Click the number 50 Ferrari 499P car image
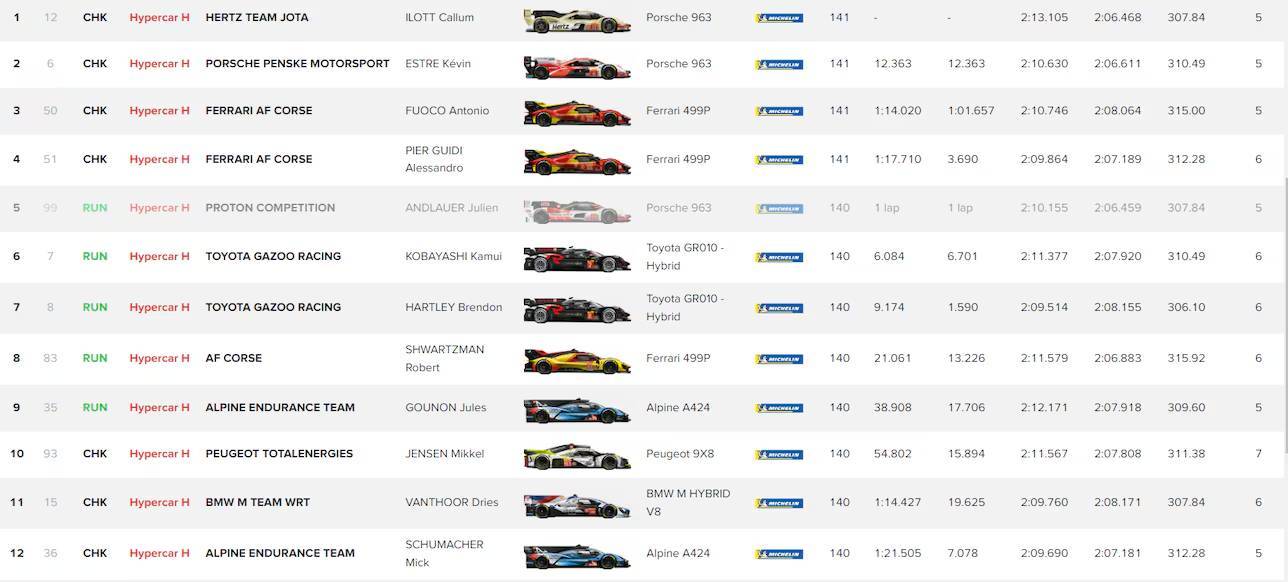Viewport: 1288px width, 582px height. point(577,112)
